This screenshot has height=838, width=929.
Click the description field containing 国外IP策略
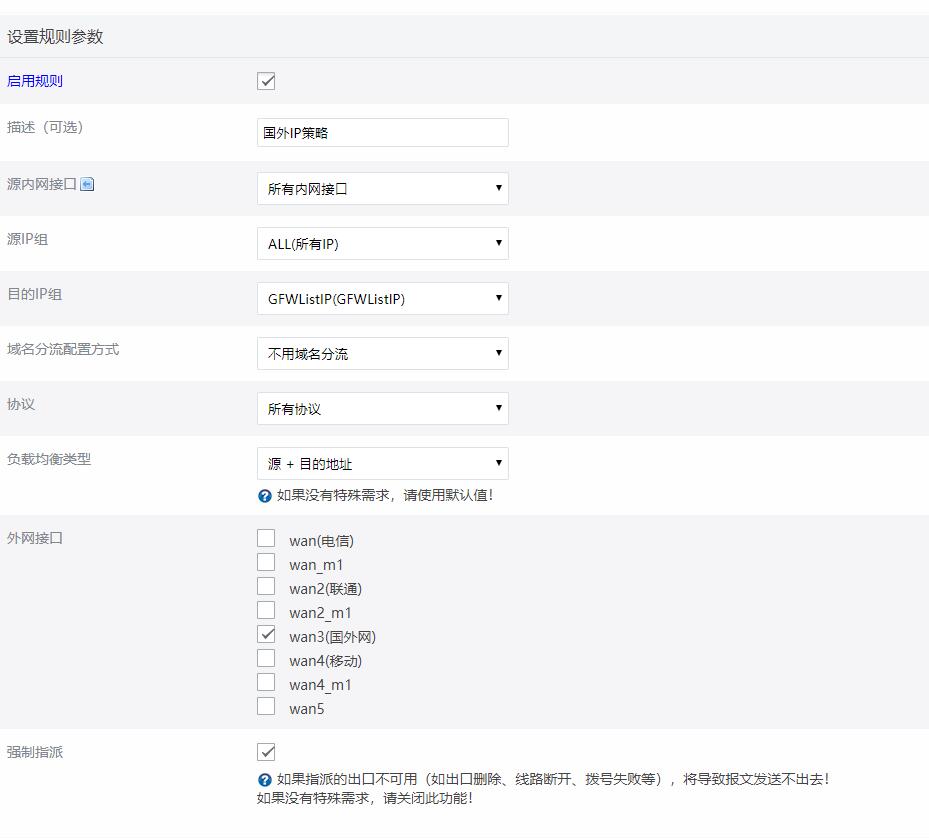click(383, 133)
